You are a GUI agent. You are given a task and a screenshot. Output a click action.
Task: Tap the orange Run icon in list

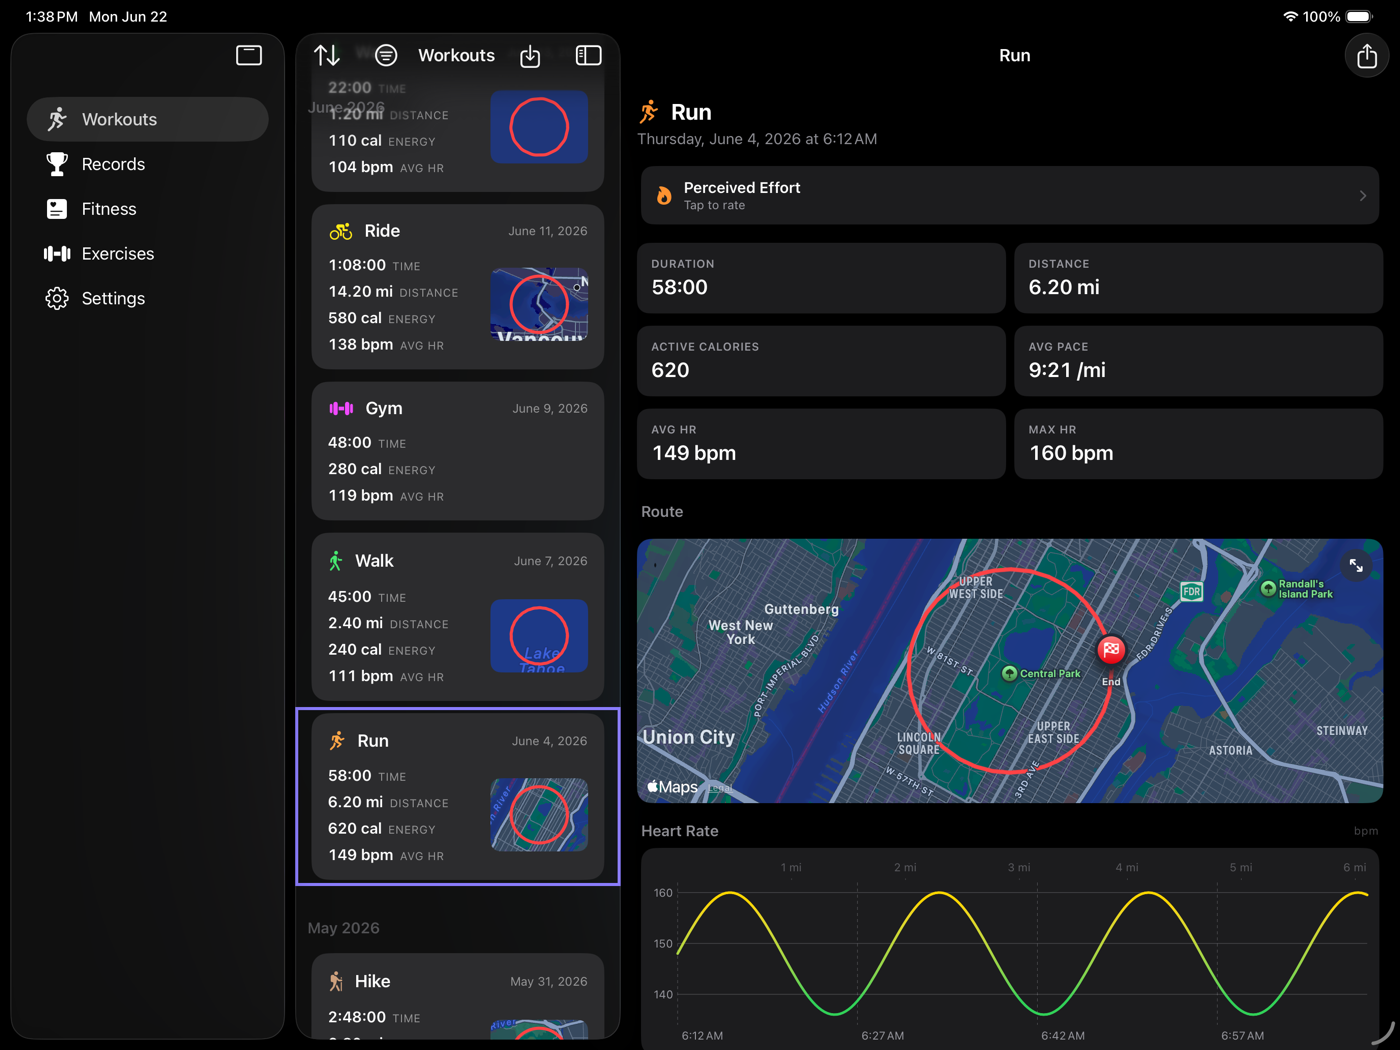pyautogui.click(x=337, y=741)
